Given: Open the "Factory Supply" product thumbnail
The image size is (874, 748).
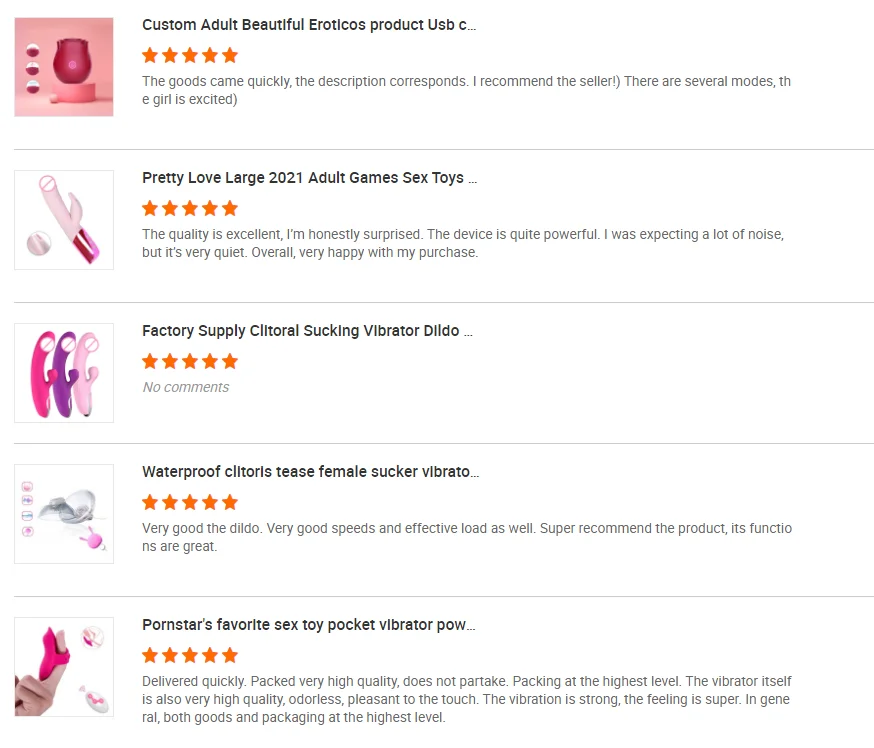Looking at the screenshot, I should pyautogui.click(x=64, y=373).
